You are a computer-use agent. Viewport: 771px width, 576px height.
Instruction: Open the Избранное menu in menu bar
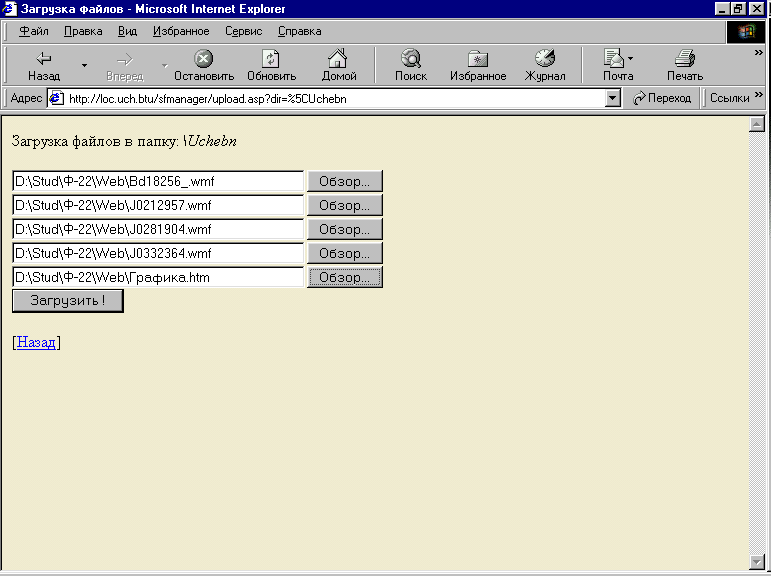[x=181, y=31]
